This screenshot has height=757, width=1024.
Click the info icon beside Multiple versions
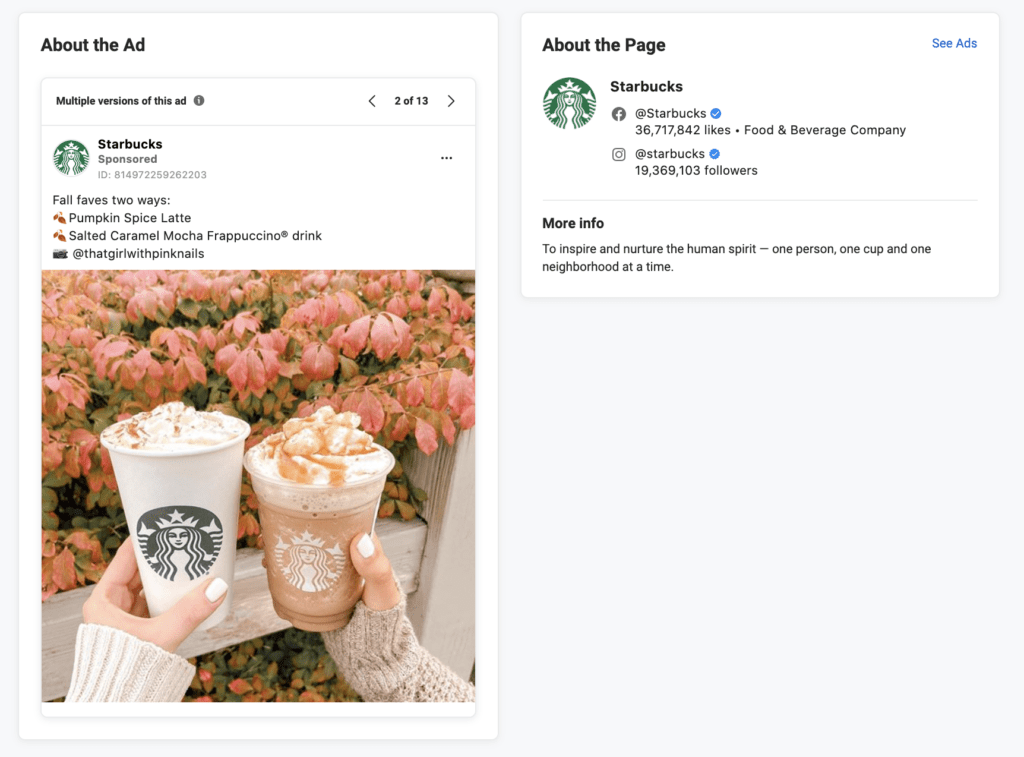[199, 101]
